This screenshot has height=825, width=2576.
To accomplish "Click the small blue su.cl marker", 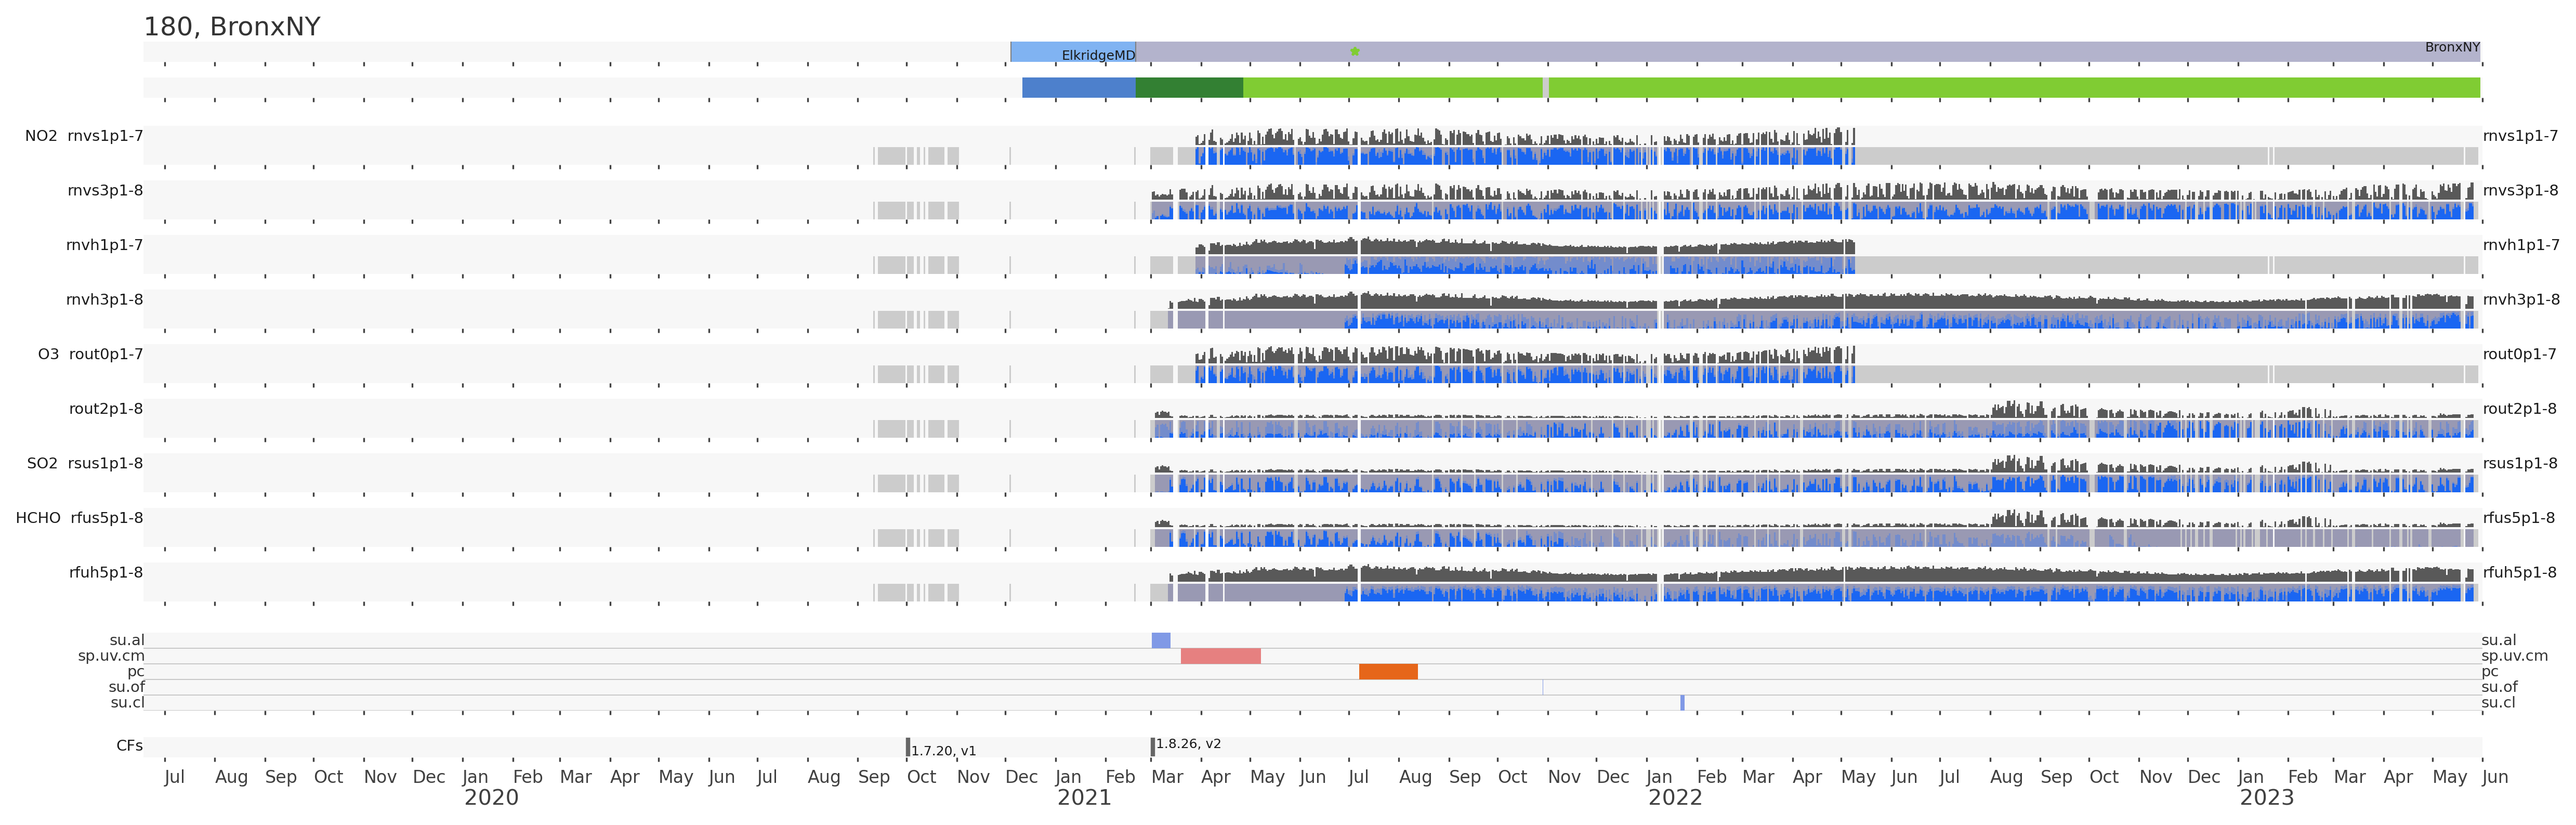I will click(1682, 703).
